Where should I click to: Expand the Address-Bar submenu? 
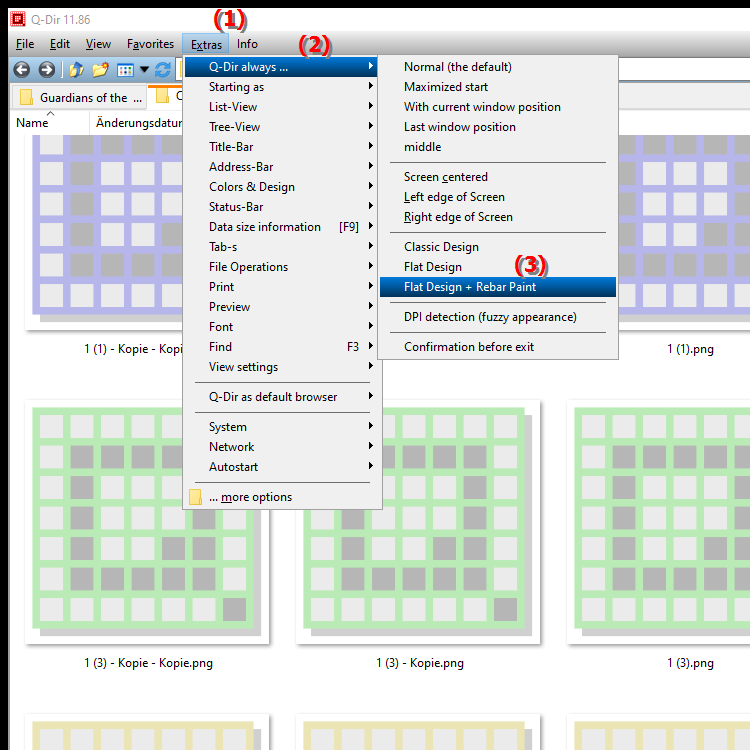click(281, 167)
